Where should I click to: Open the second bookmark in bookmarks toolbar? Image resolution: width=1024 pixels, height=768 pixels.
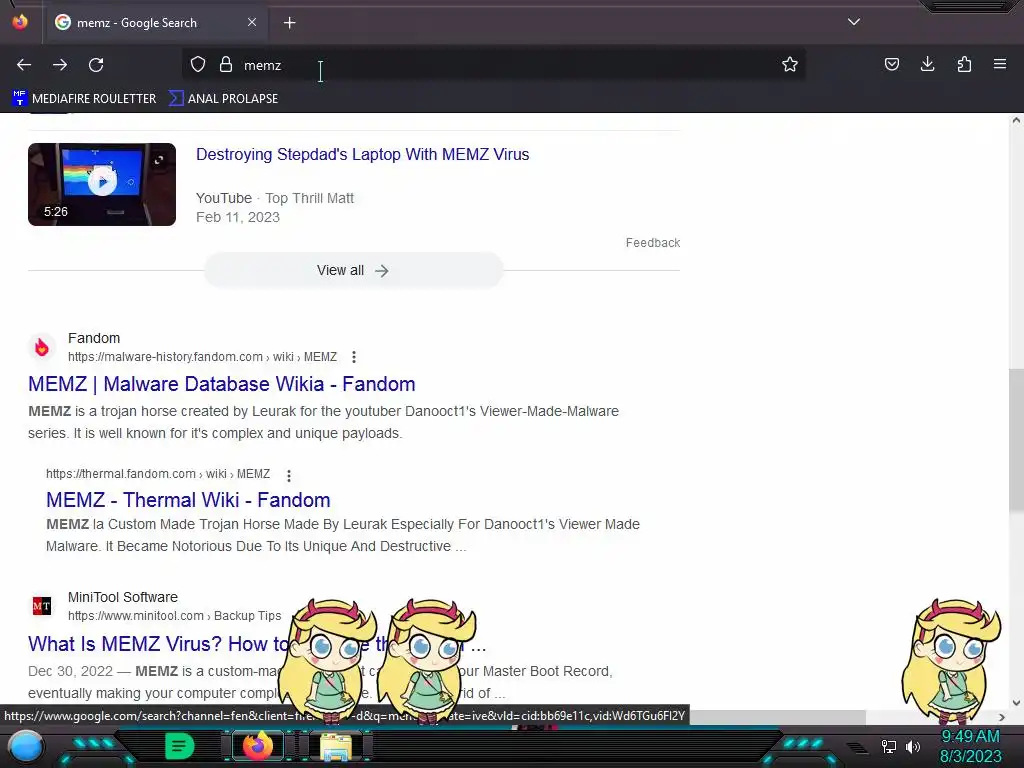(x=223, y=99)
